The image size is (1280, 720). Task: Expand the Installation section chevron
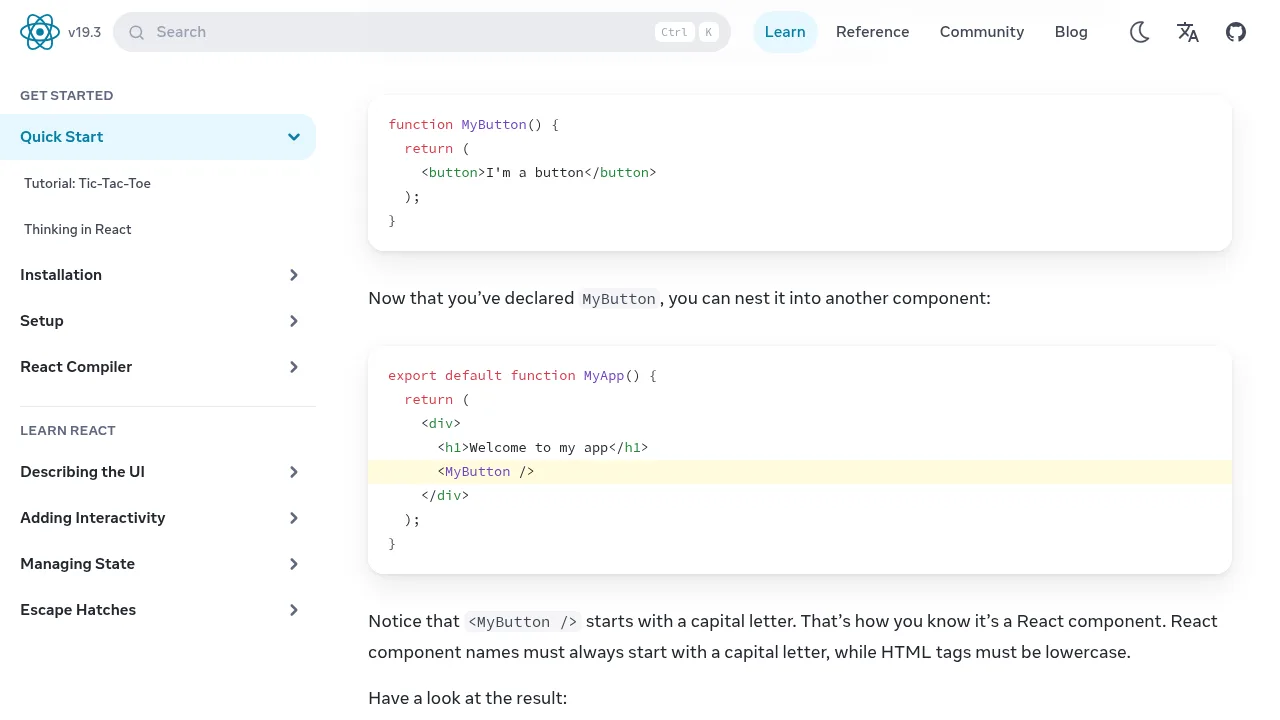294,275
